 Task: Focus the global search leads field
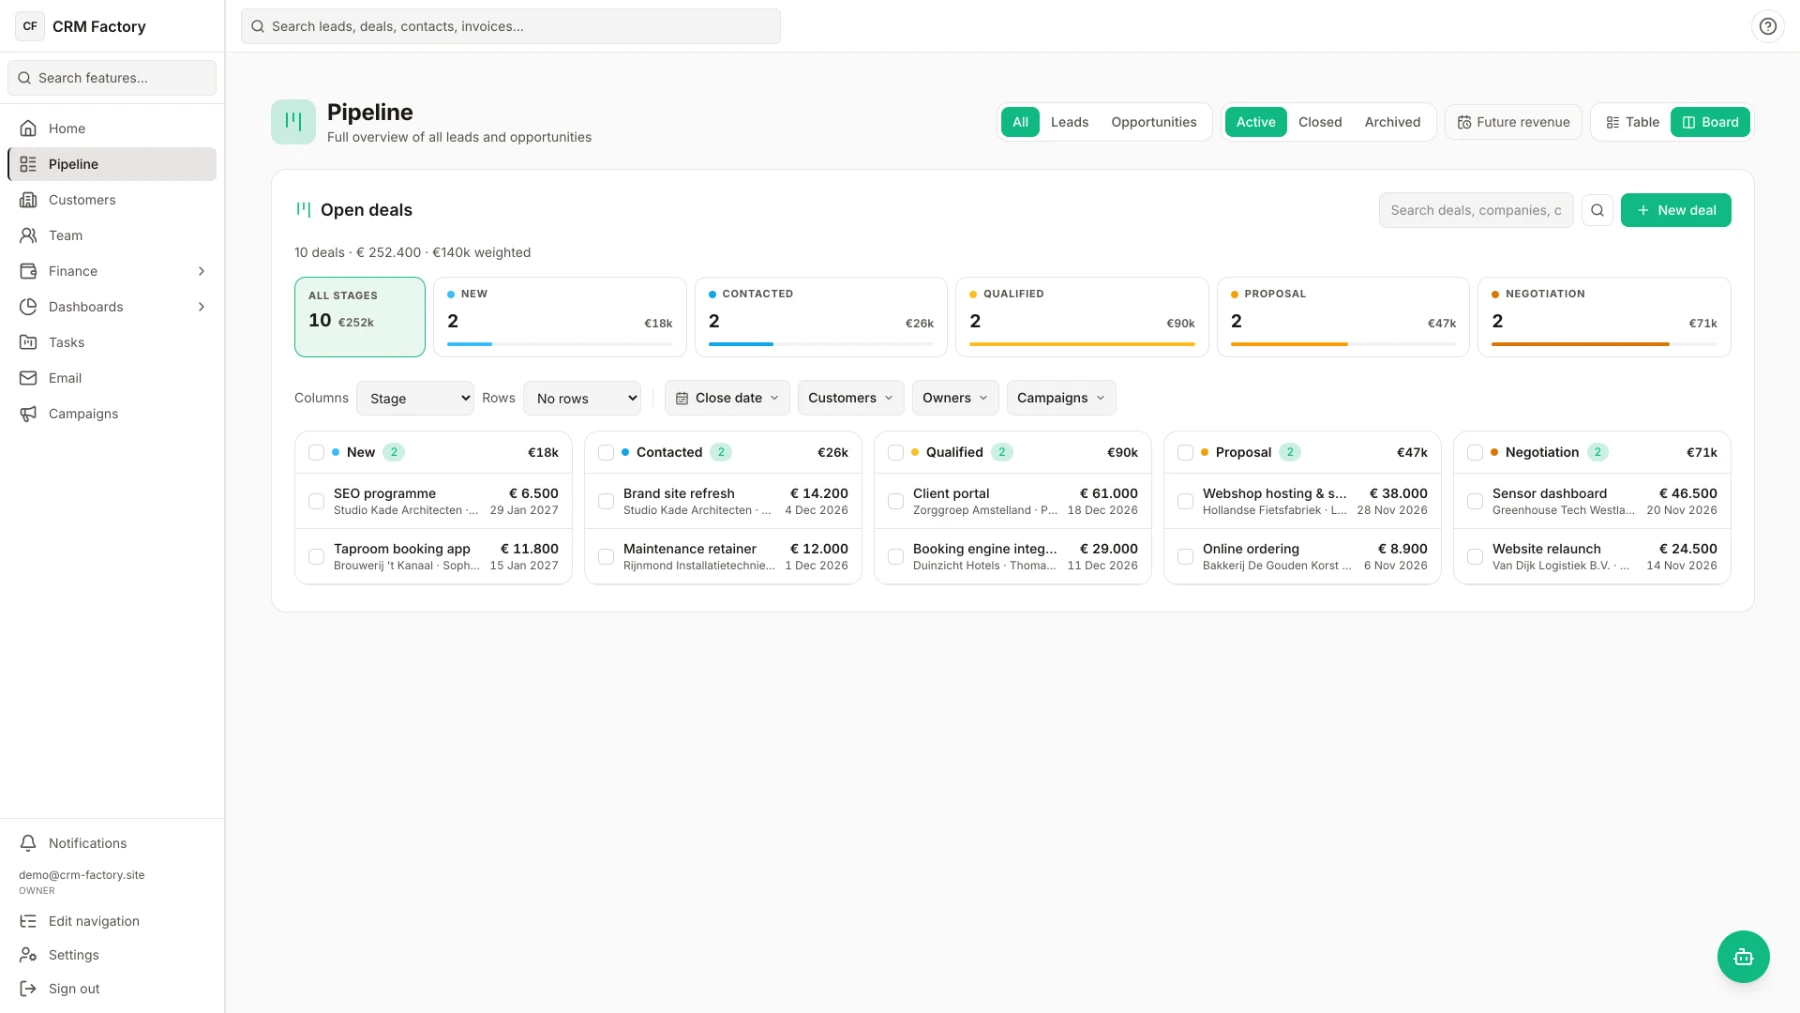point(510,26)
